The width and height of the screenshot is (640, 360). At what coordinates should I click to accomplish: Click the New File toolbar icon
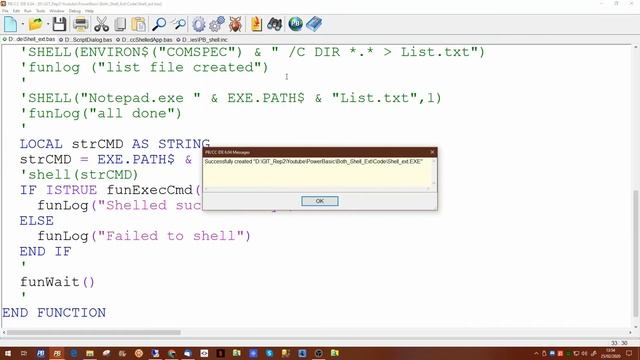[11, 24]
